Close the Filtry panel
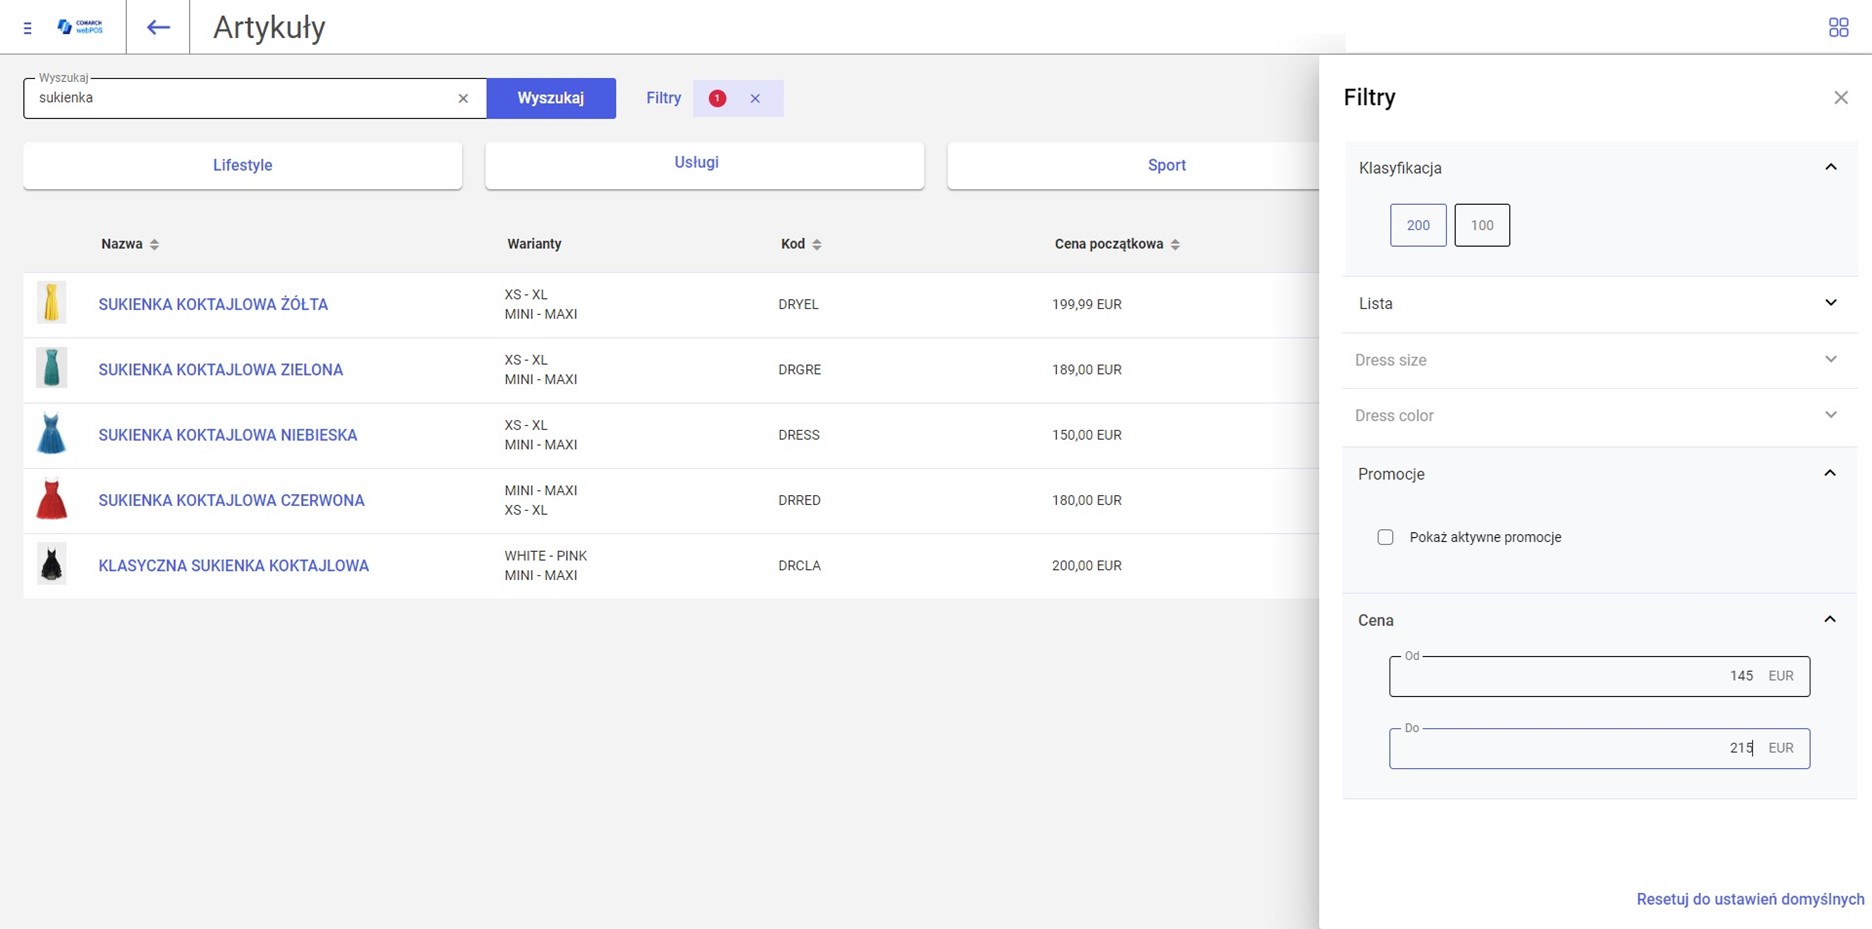Image resolution: width=1872 pixels, height=929 pixels. pyautogui.click(x=1840, y=98)
